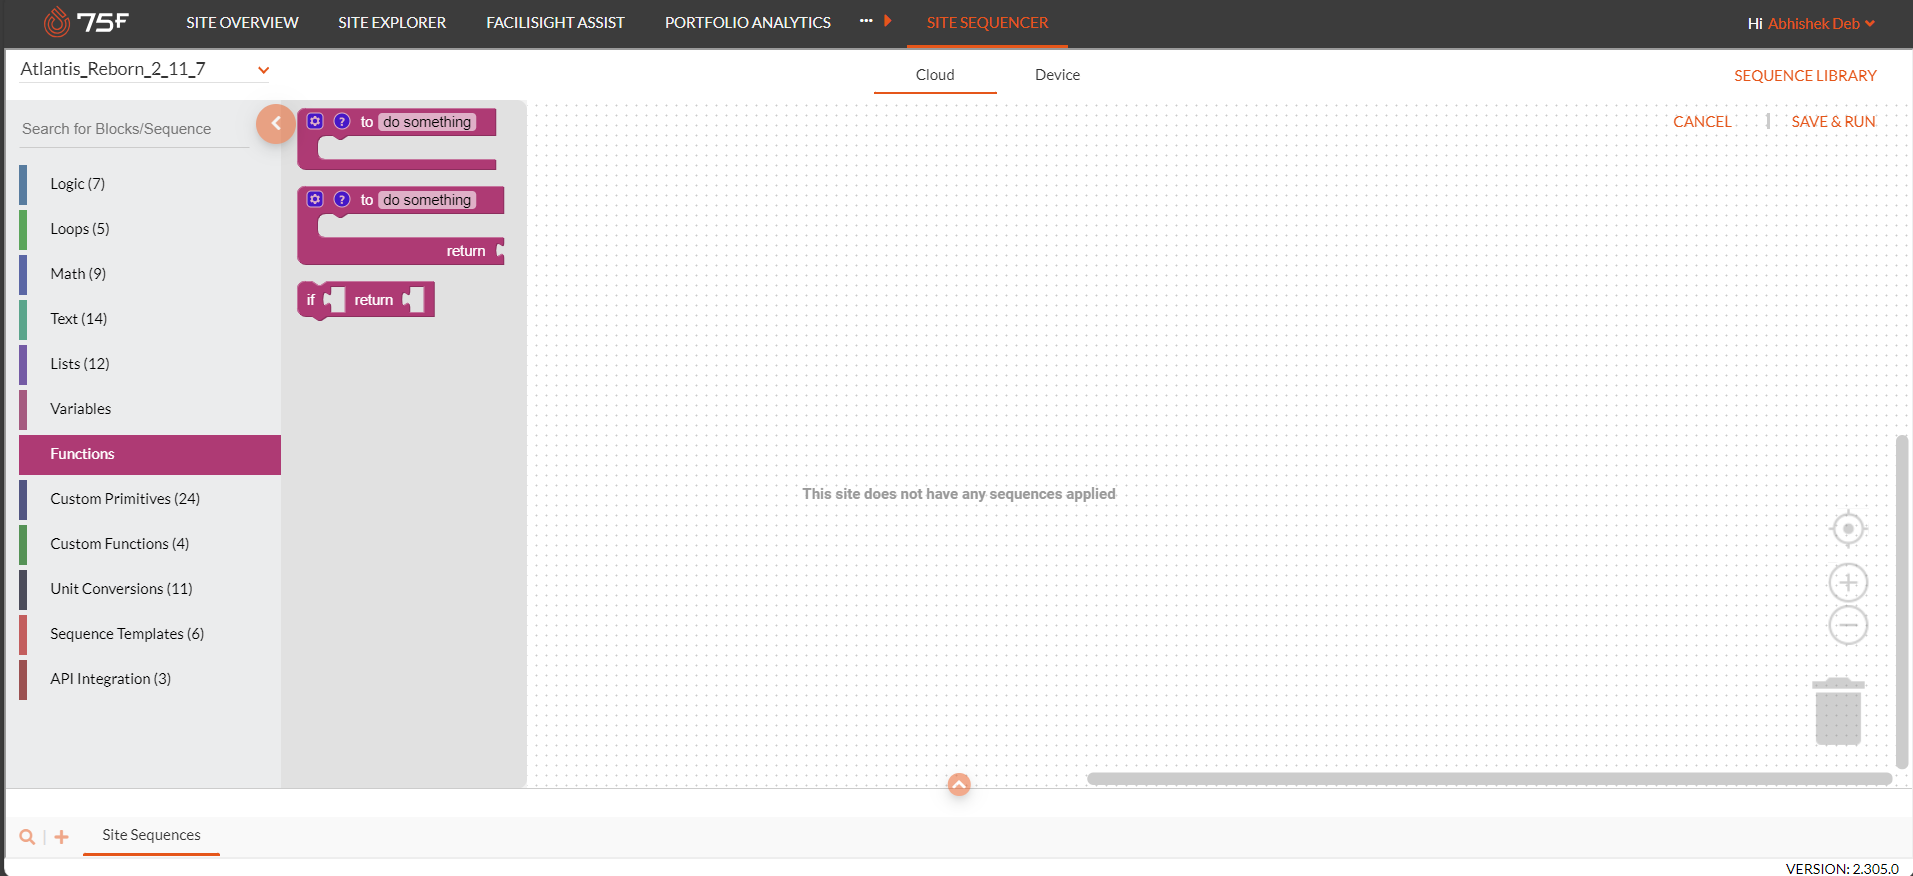Screen dimensions: 1913x876
Task: Zoom out of the workspace
Action: click(1847, 626)
